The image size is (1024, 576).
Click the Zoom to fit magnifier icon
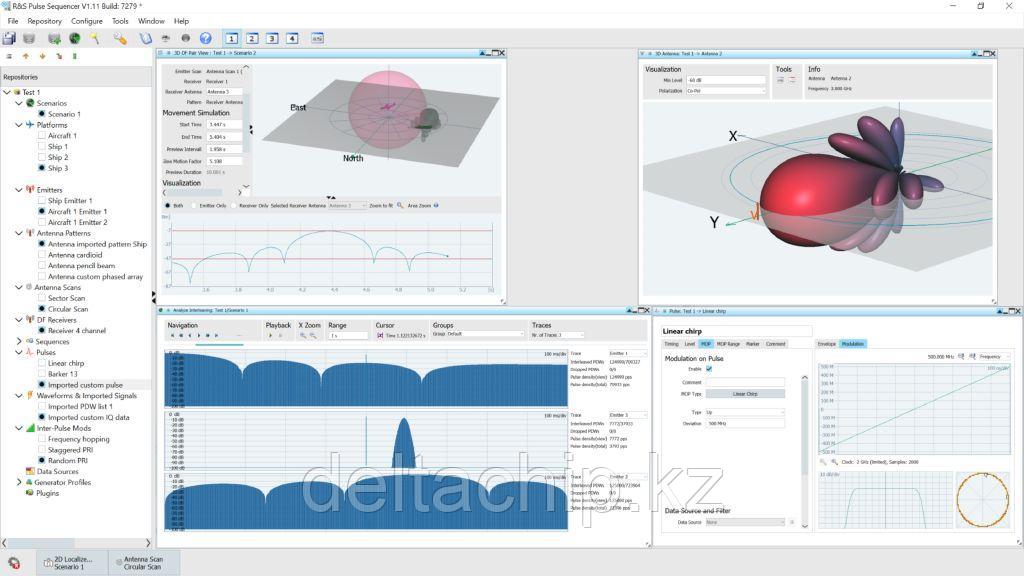tap(400, 205)
